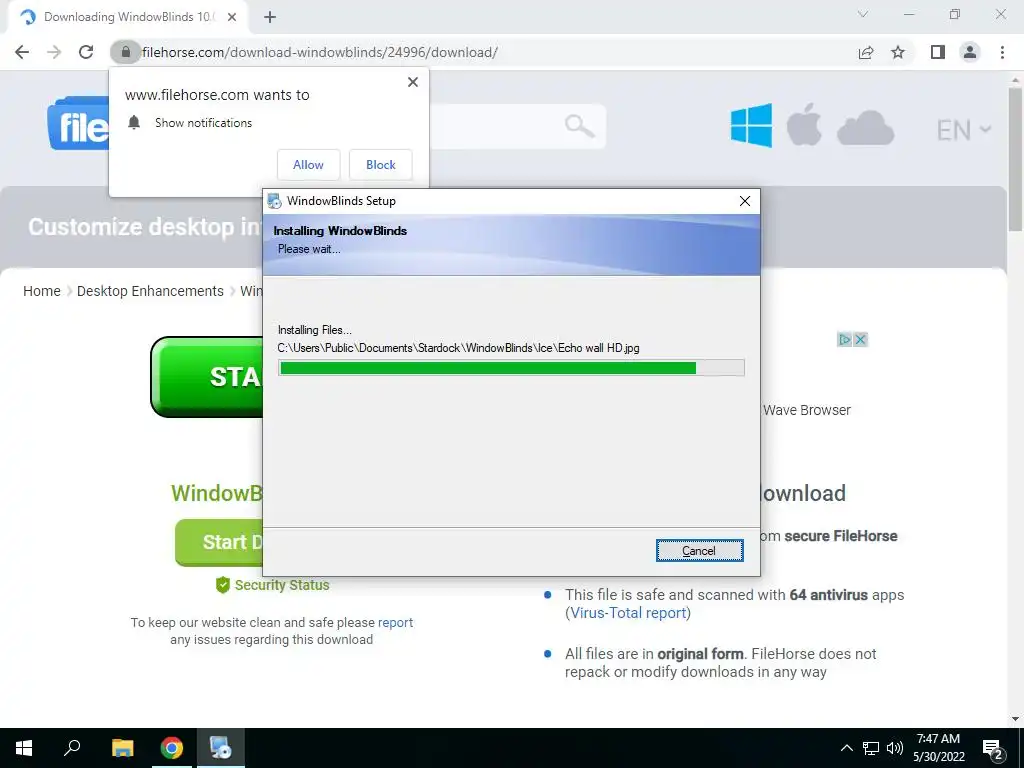Open the clock showing 7:47 AM

pos(938,748)
